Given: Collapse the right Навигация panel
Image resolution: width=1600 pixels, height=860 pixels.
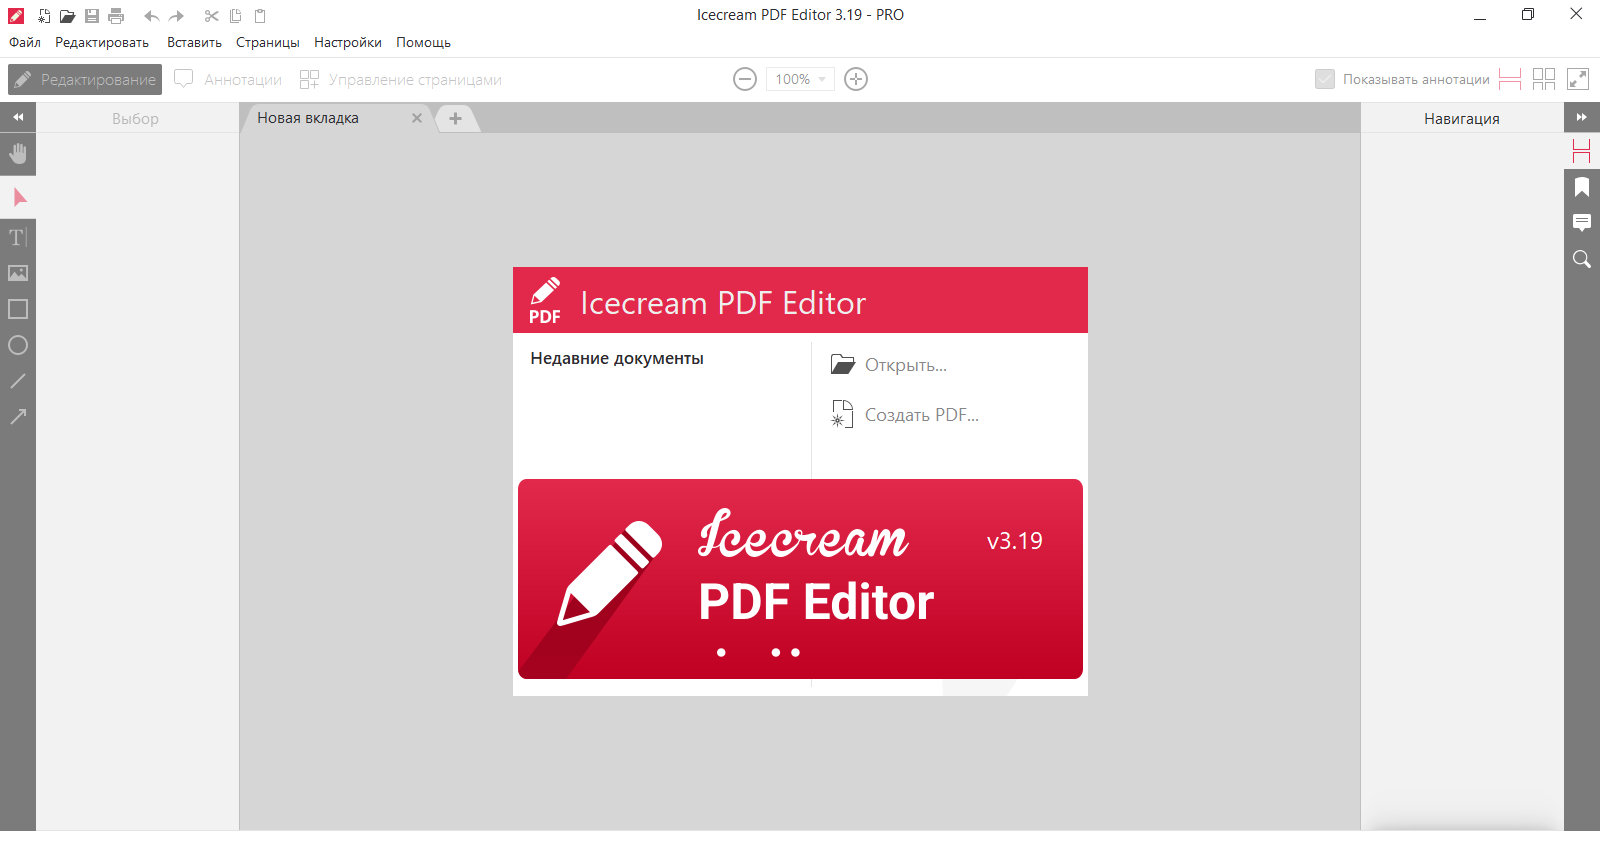Looking at the screenshot, I should (1582, 118).
